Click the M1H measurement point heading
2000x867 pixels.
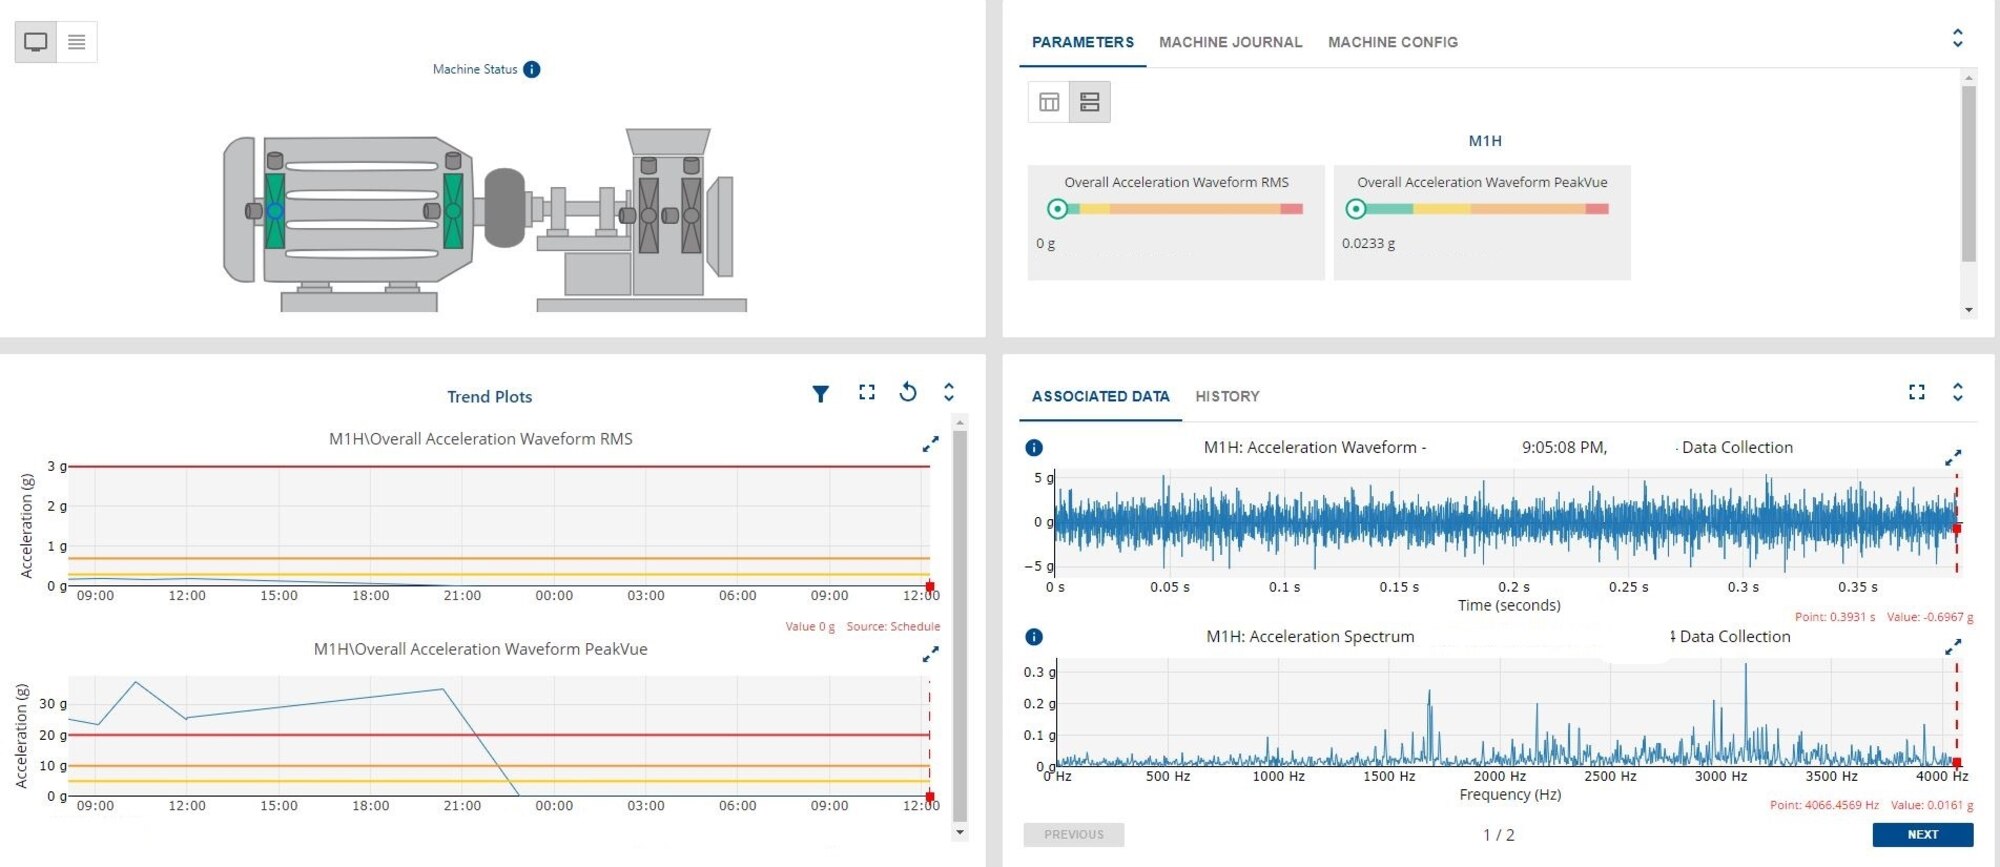tap(1485, 141)
